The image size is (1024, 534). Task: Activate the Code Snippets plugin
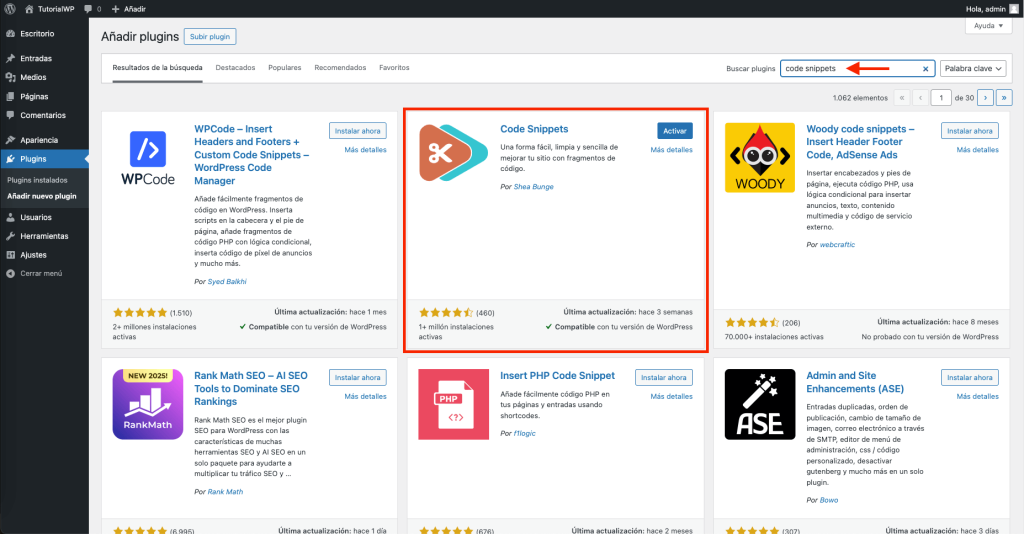pos(675,131)
